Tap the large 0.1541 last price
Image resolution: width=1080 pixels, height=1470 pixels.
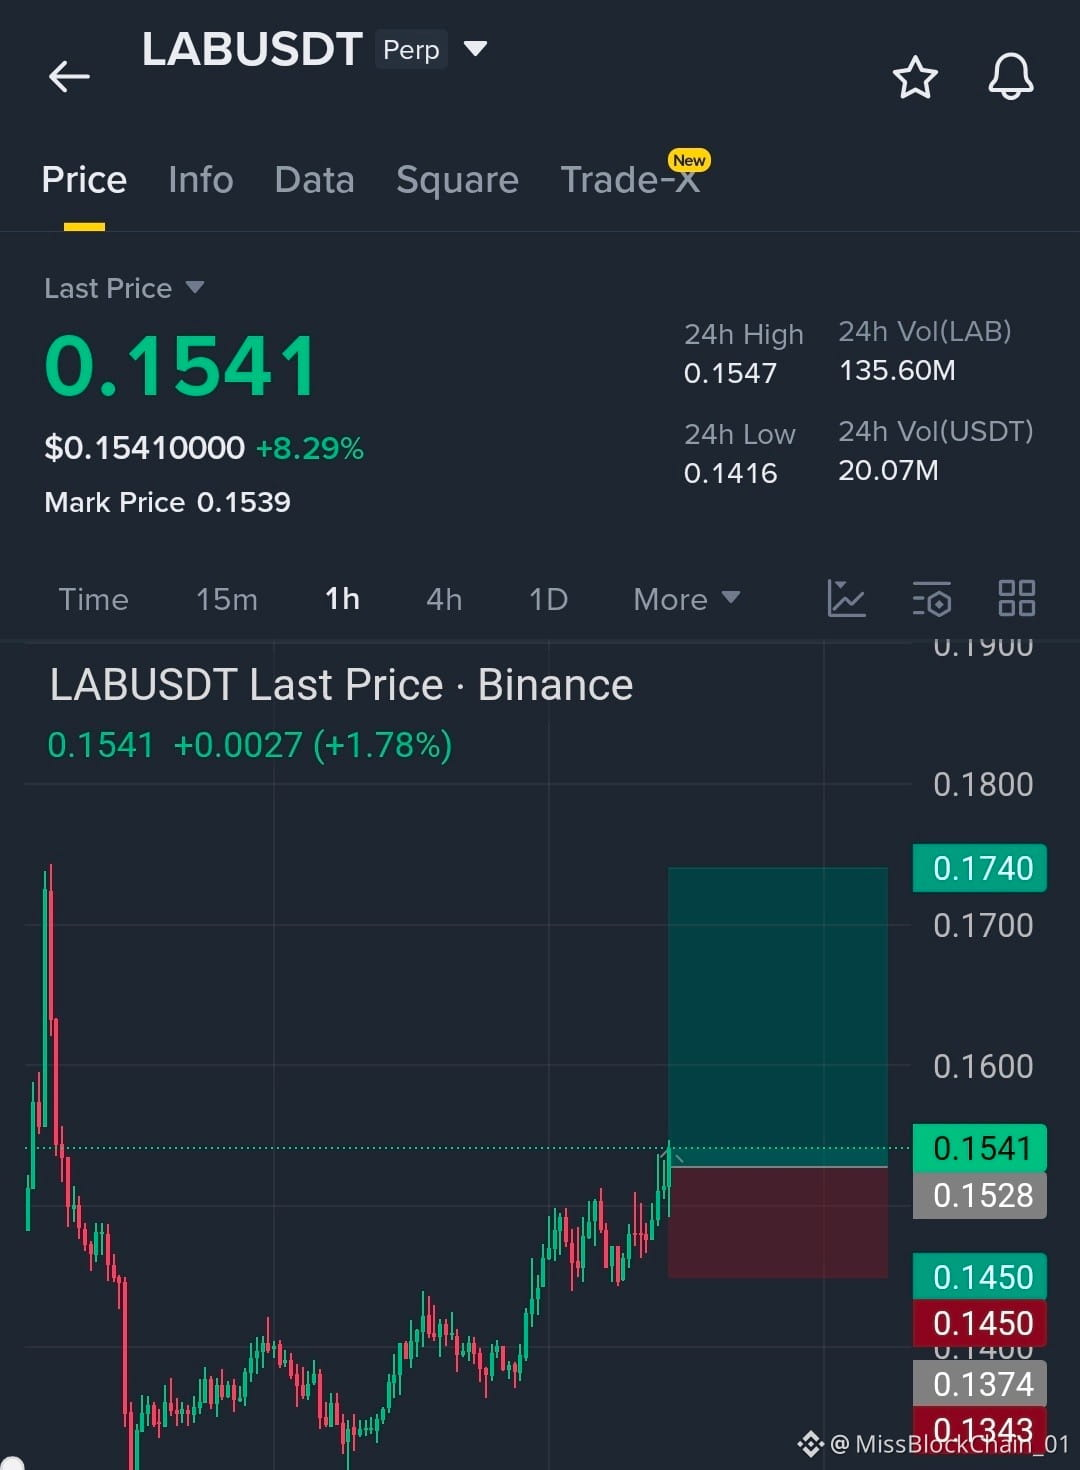[x=181, y=366]
